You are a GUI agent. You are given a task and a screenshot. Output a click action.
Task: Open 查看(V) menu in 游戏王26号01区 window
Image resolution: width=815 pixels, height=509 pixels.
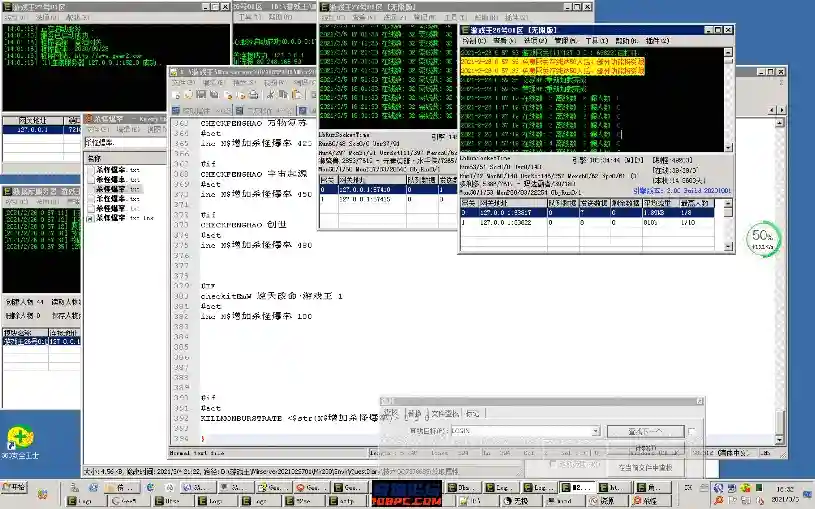[504, 41]
